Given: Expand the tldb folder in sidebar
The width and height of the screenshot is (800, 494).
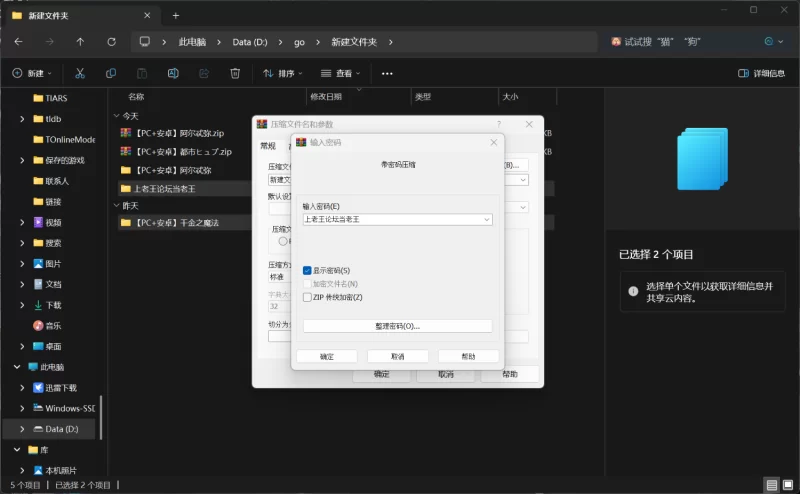Looking at the screenshot, I should pos(22,119).
